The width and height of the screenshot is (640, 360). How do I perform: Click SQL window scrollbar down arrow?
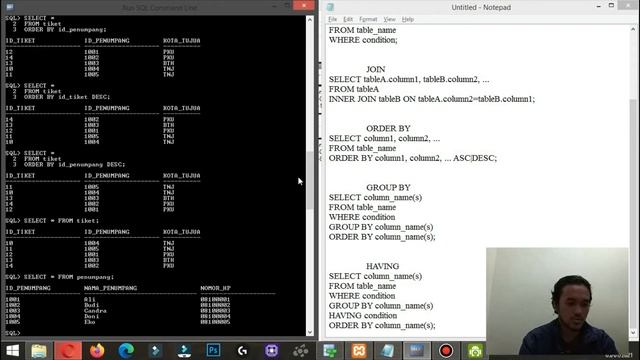[310, 332]
